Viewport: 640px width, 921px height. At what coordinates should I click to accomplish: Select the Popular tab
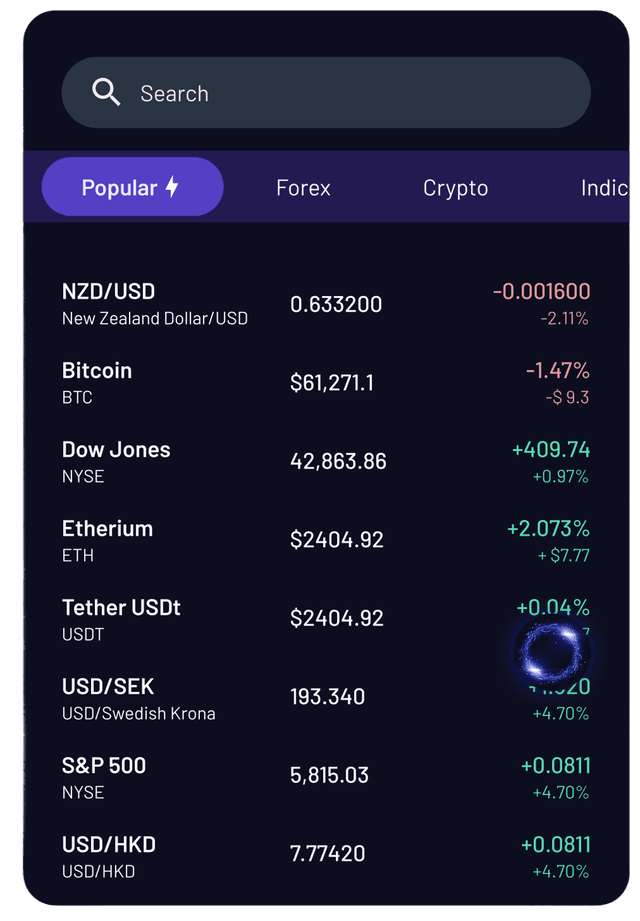pos(132,187)
